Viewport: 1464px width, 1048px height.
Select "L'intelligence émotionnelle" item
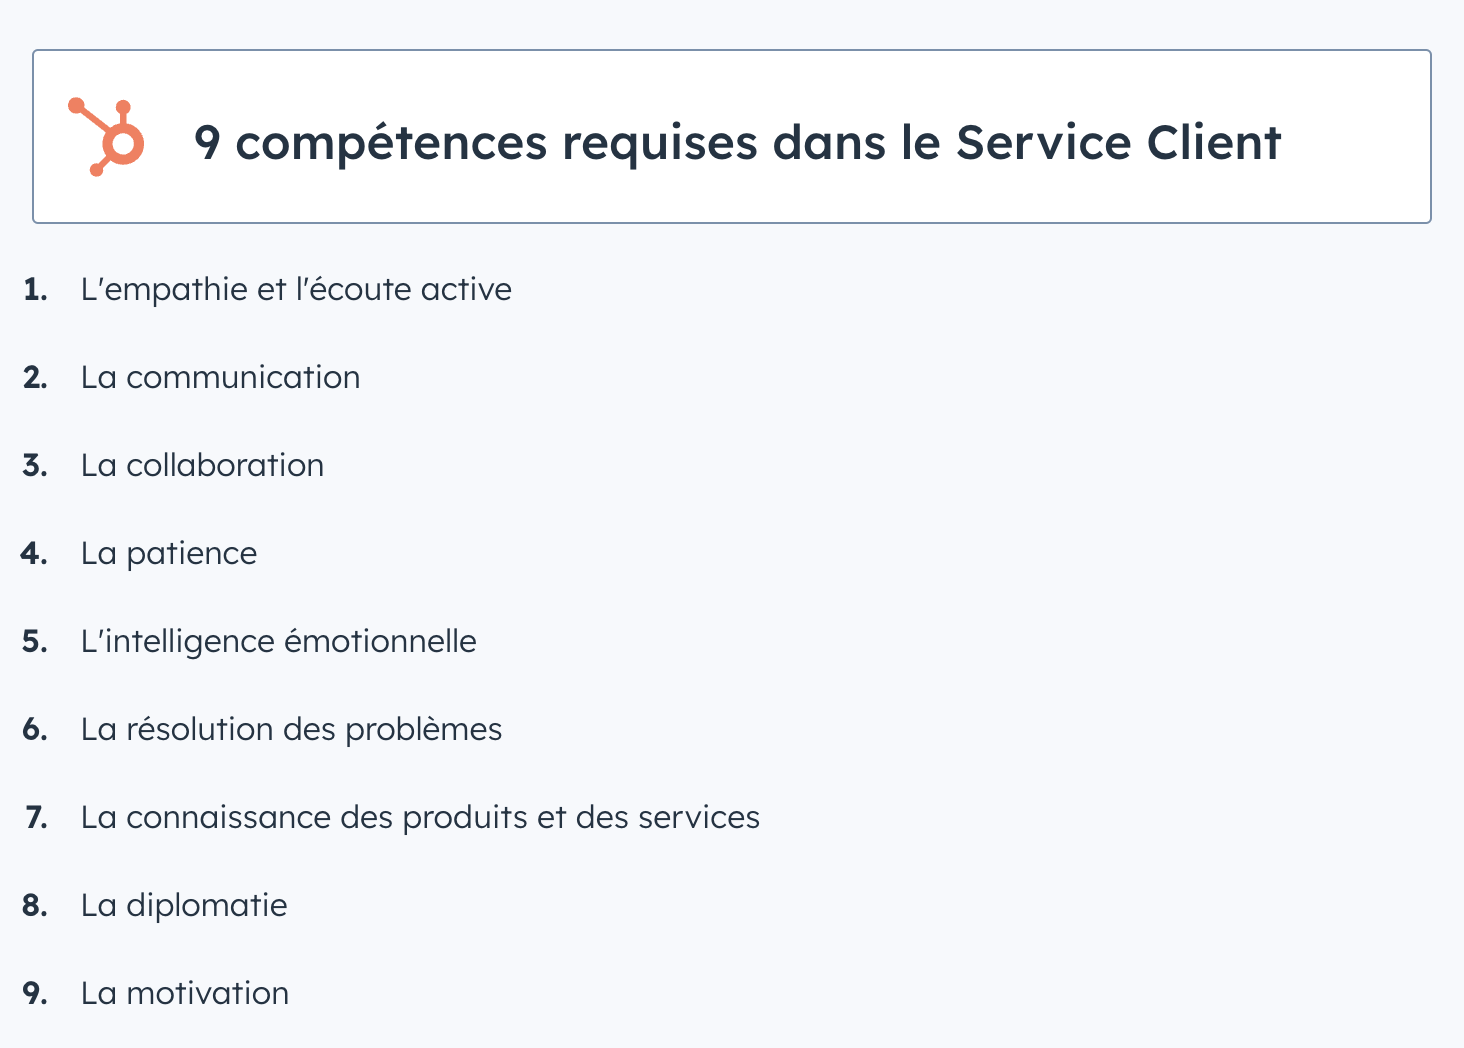coord(278,641)
